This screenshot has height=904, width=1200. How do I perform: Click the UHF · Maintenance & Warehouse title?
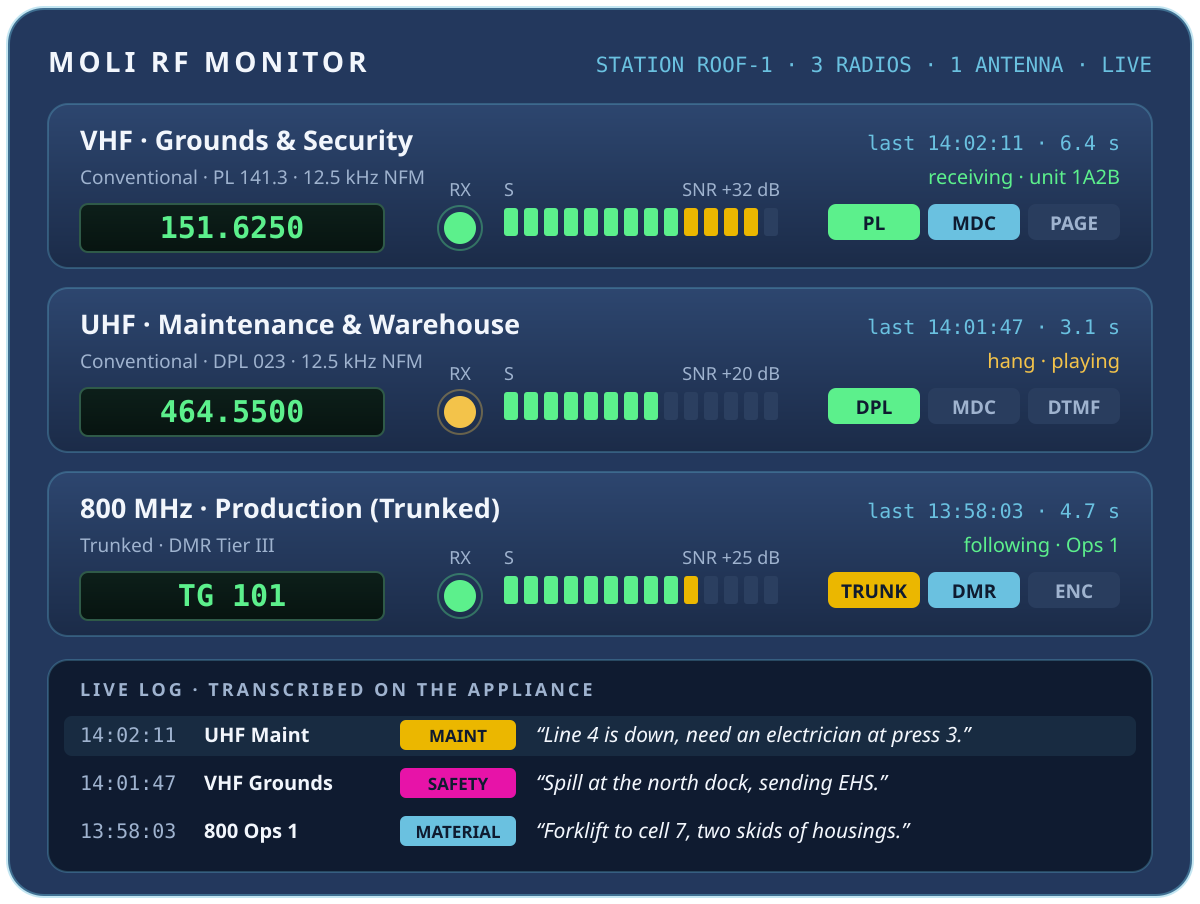click(300, 325)
